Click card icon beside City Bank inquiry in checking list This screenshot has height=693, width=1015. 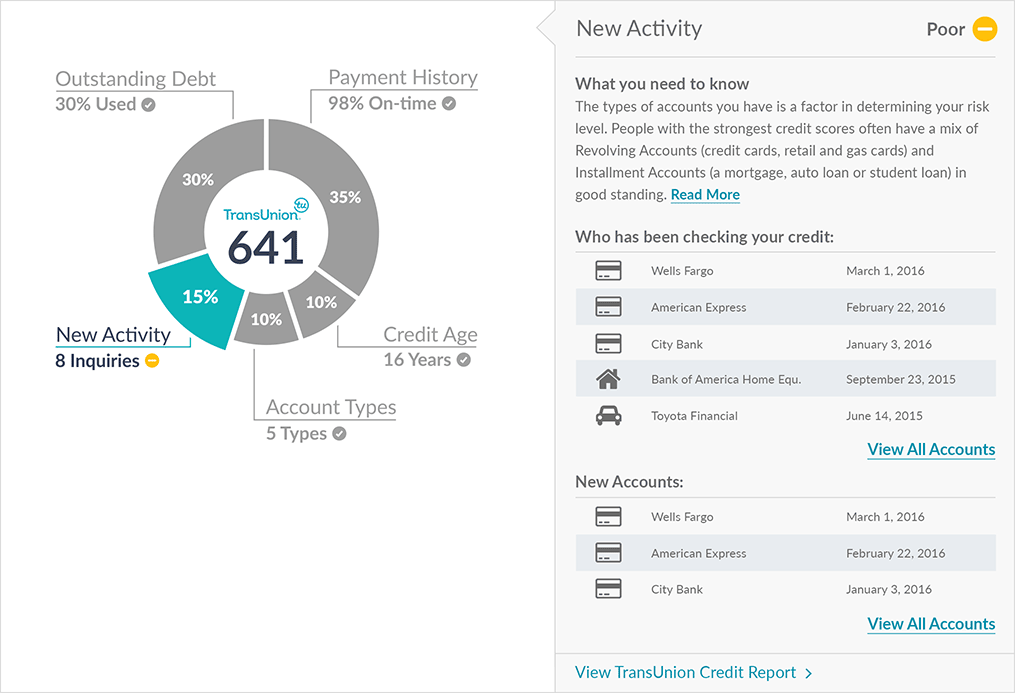pos(608,344)
